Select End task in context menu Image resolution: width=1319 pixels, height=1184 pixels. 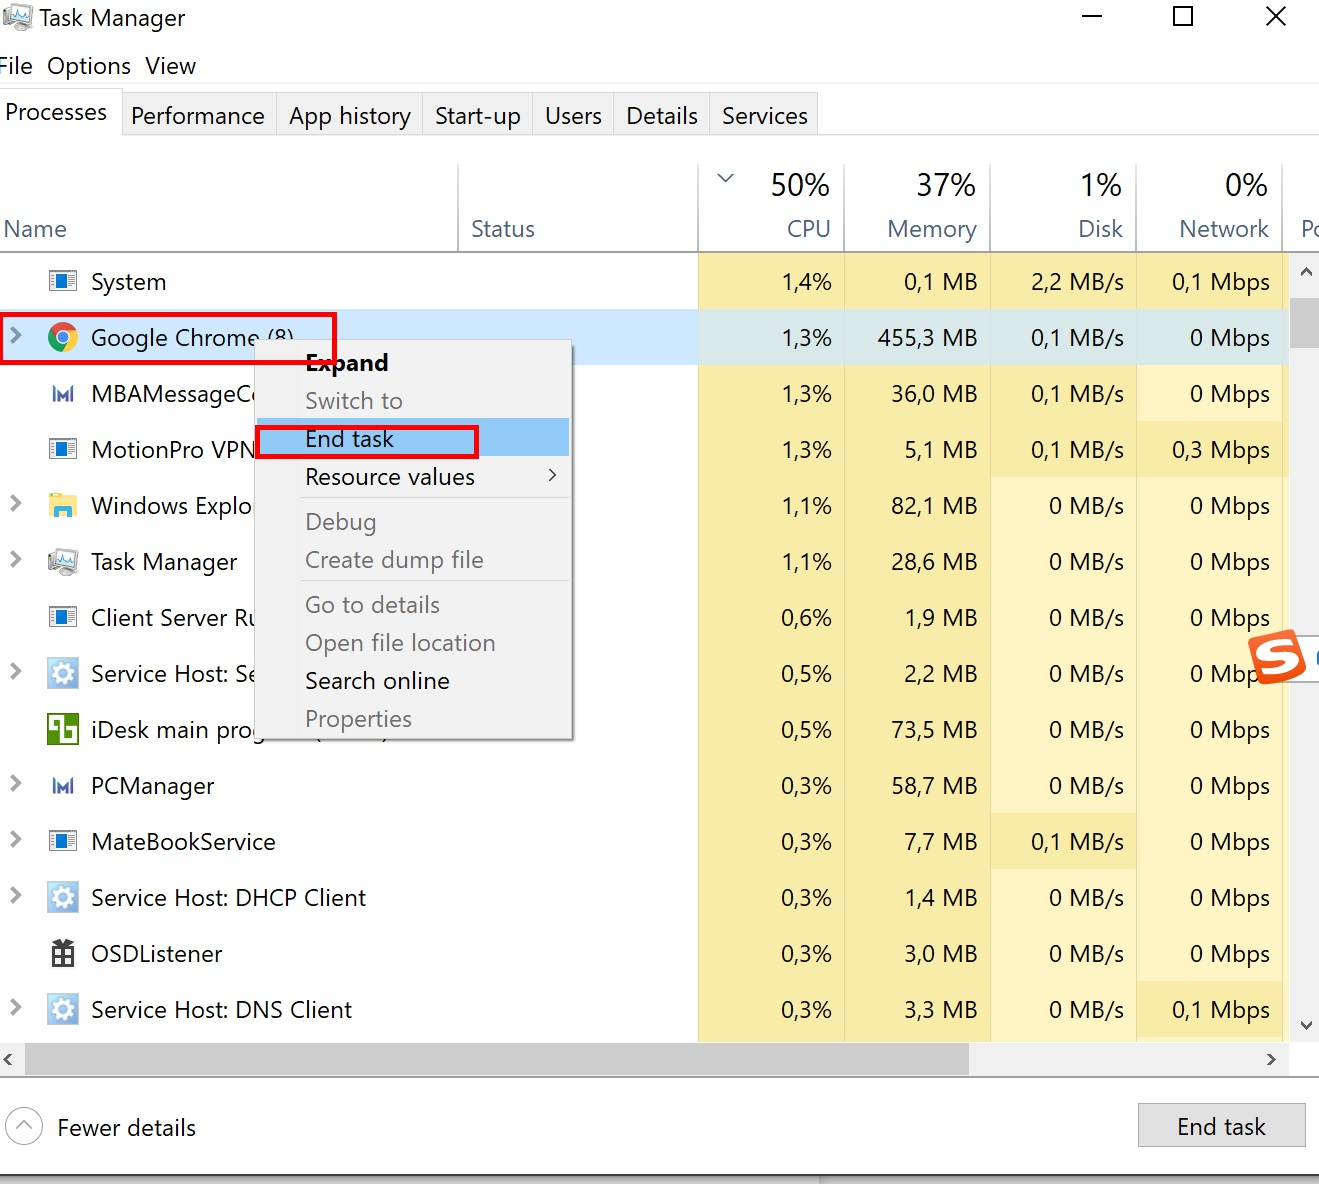tap(350, 439)
